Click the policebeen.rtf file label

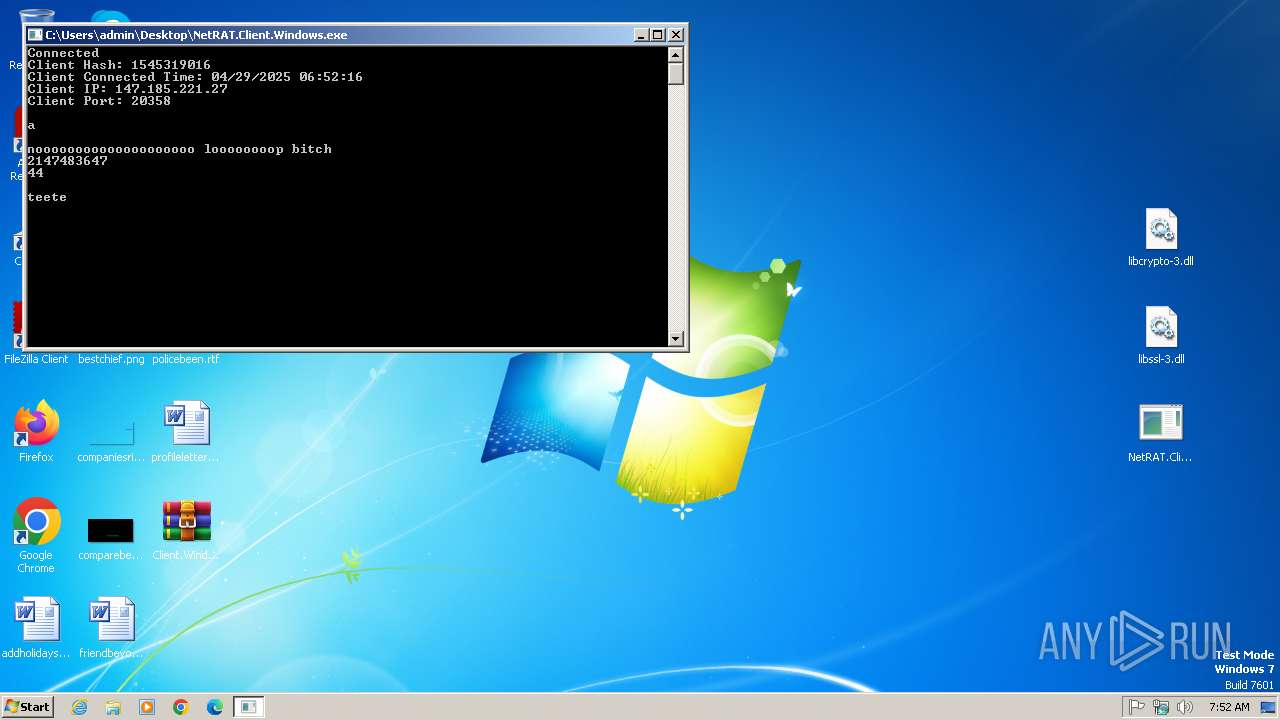[x=186, y=359]
